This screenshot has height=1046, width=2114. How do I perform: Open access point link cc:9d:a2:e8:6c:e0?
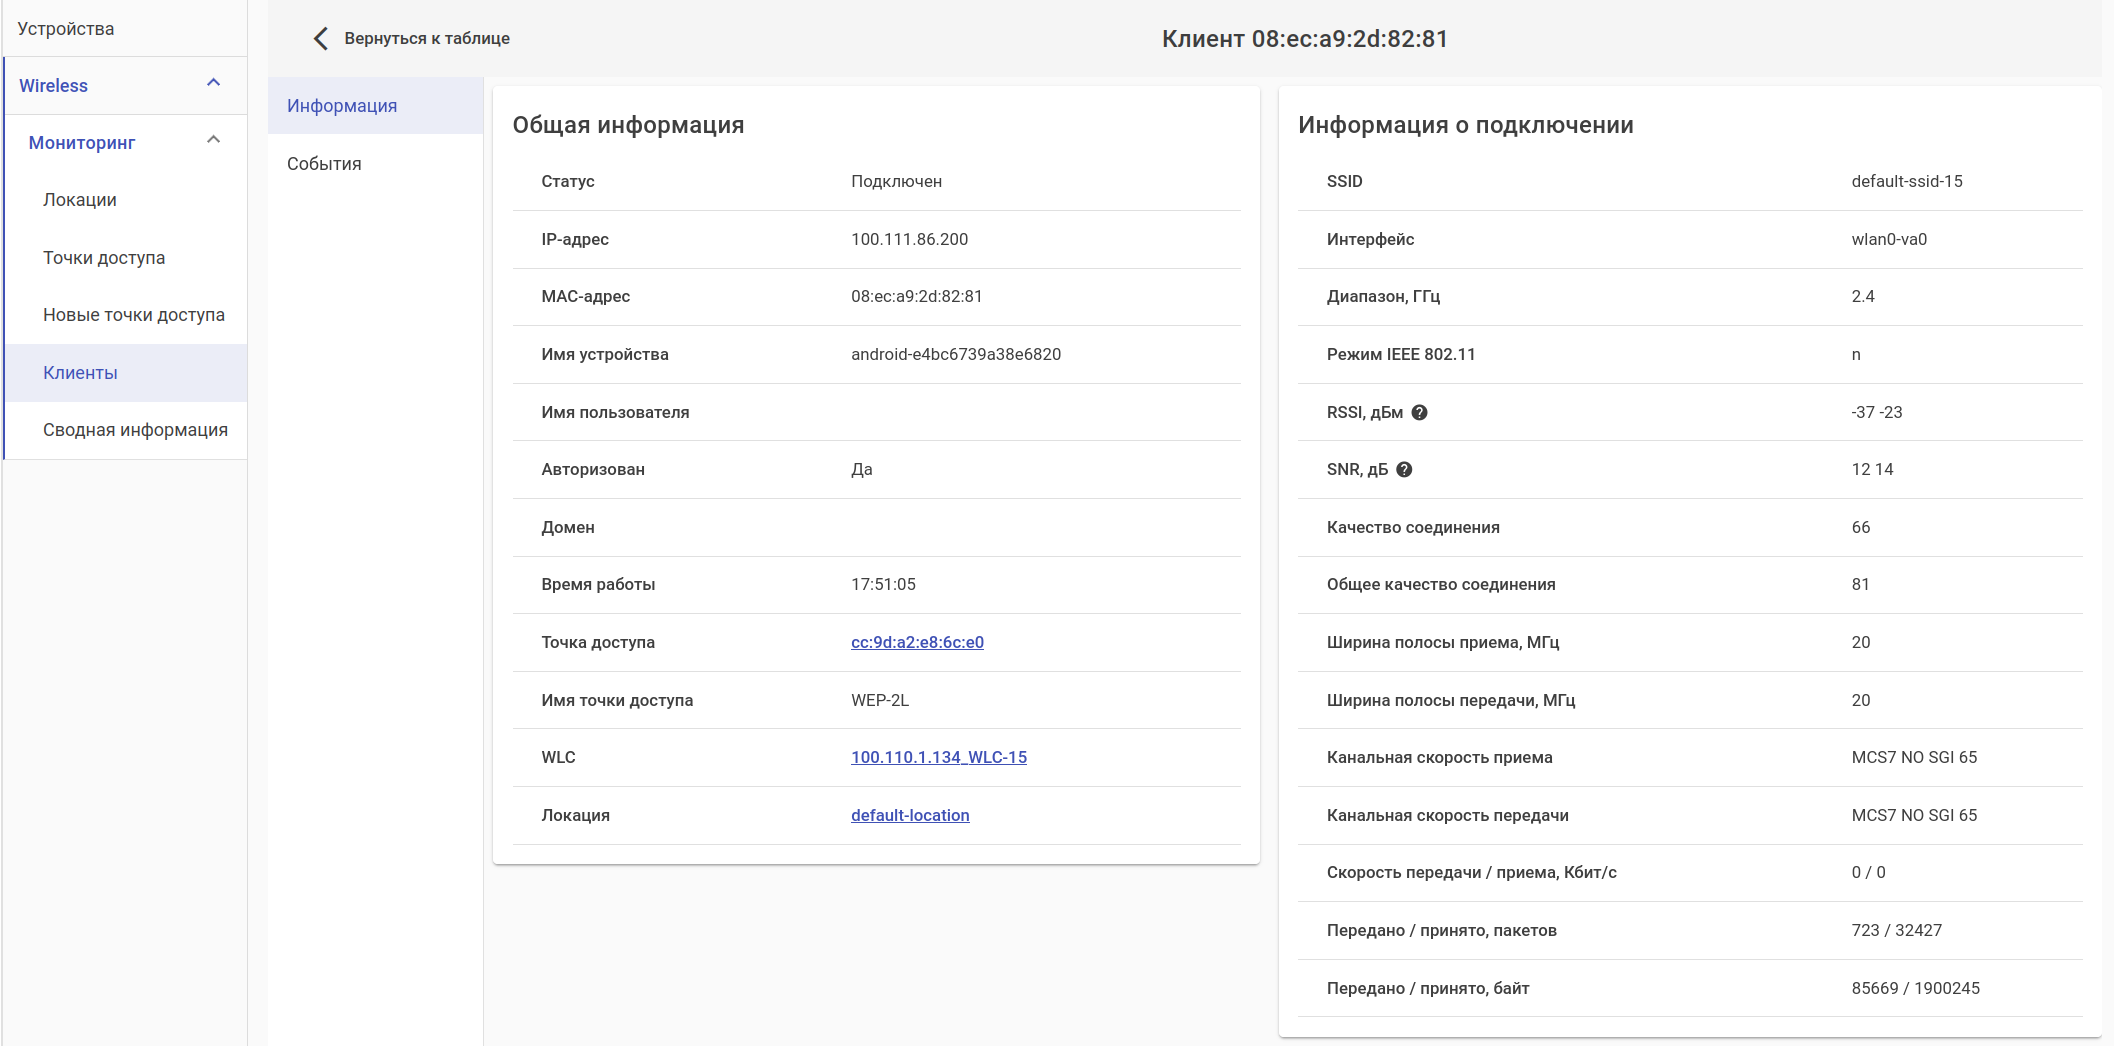coord(917,642)
